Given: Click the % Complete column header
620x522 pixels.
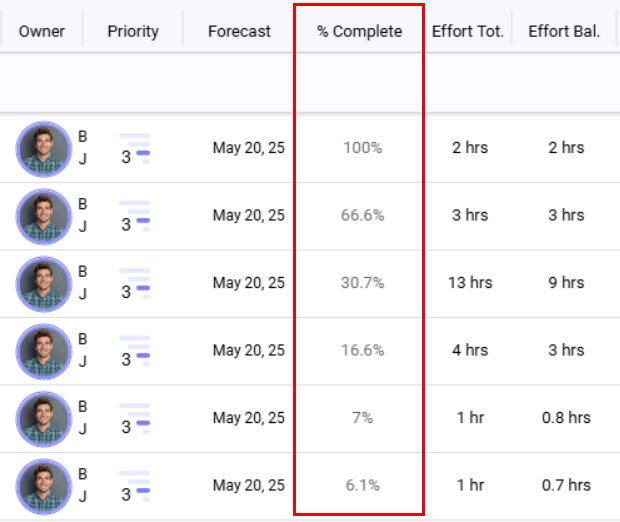Looking at the screenshot, I should click(359, 31).
